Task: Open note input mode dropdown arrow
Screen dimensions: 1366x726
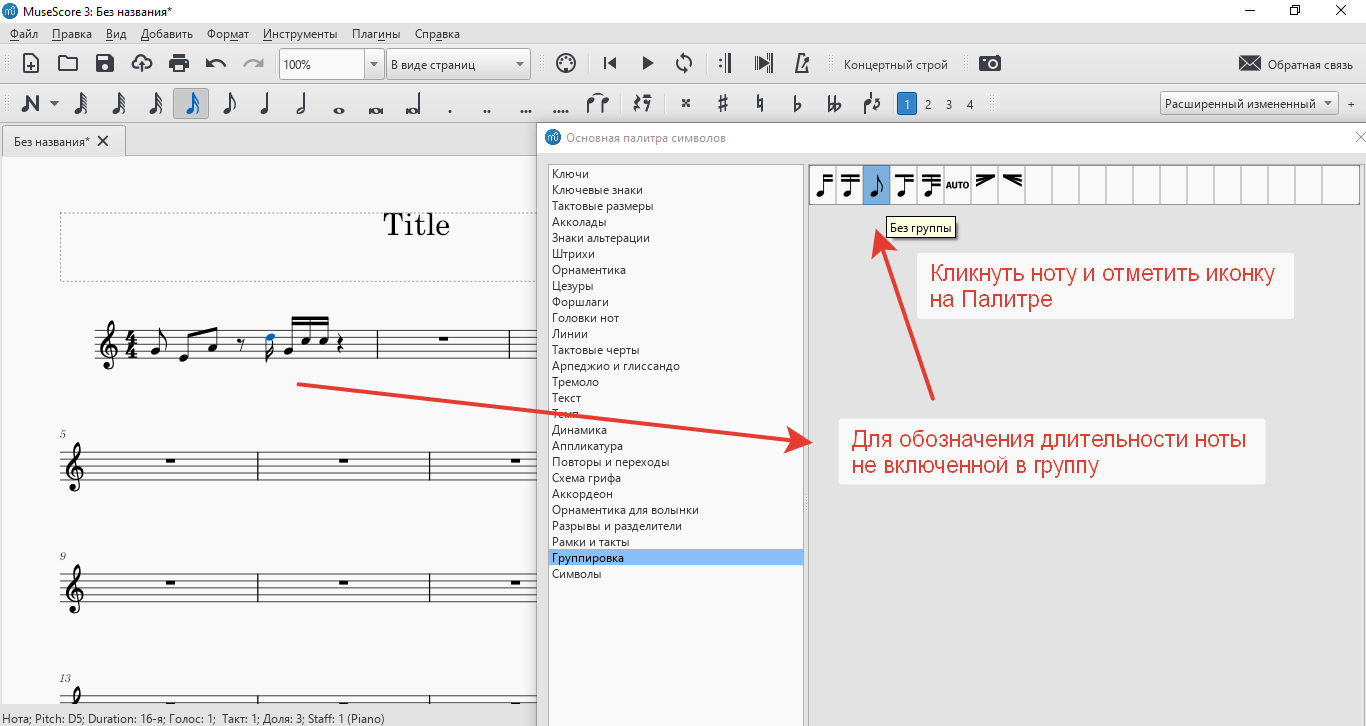Action: tap(54, 104)
